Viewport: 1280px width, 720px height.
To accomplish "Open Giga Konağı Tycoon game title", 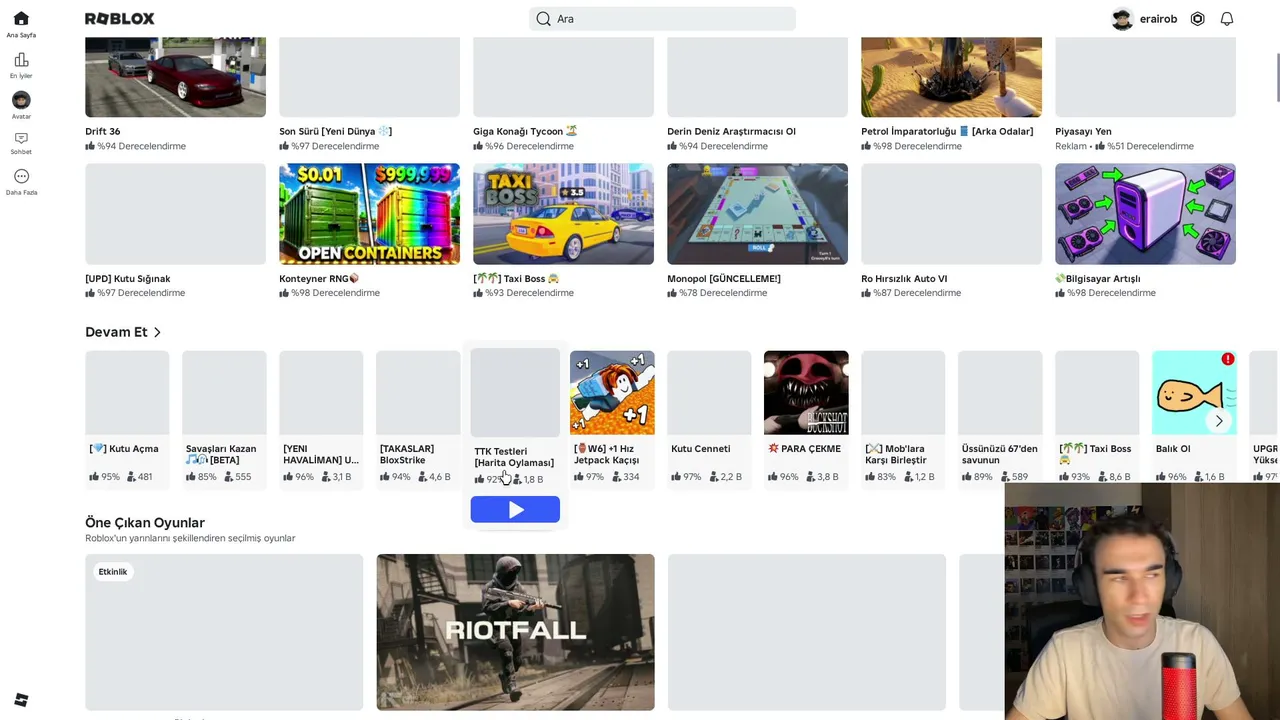I will pyautogui.click(x=525, y=131).
